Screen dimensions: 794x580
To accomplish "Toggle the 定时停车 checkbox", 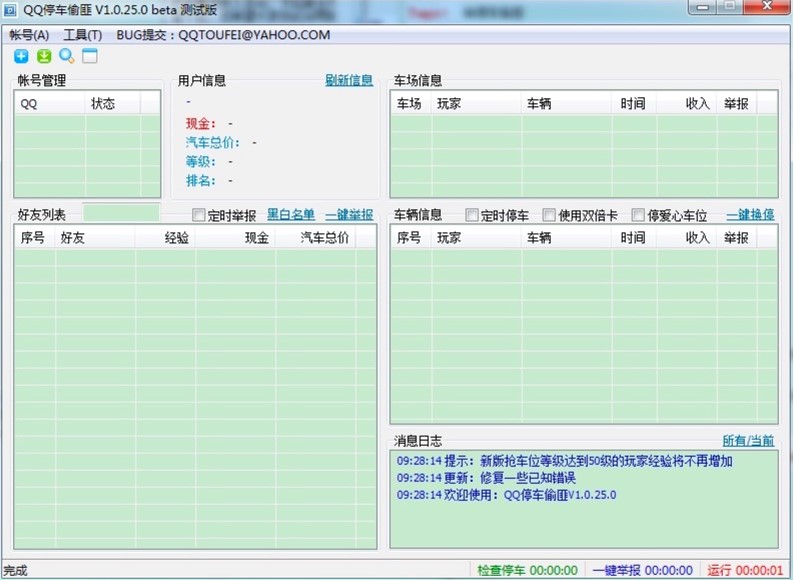I will 473,215.
